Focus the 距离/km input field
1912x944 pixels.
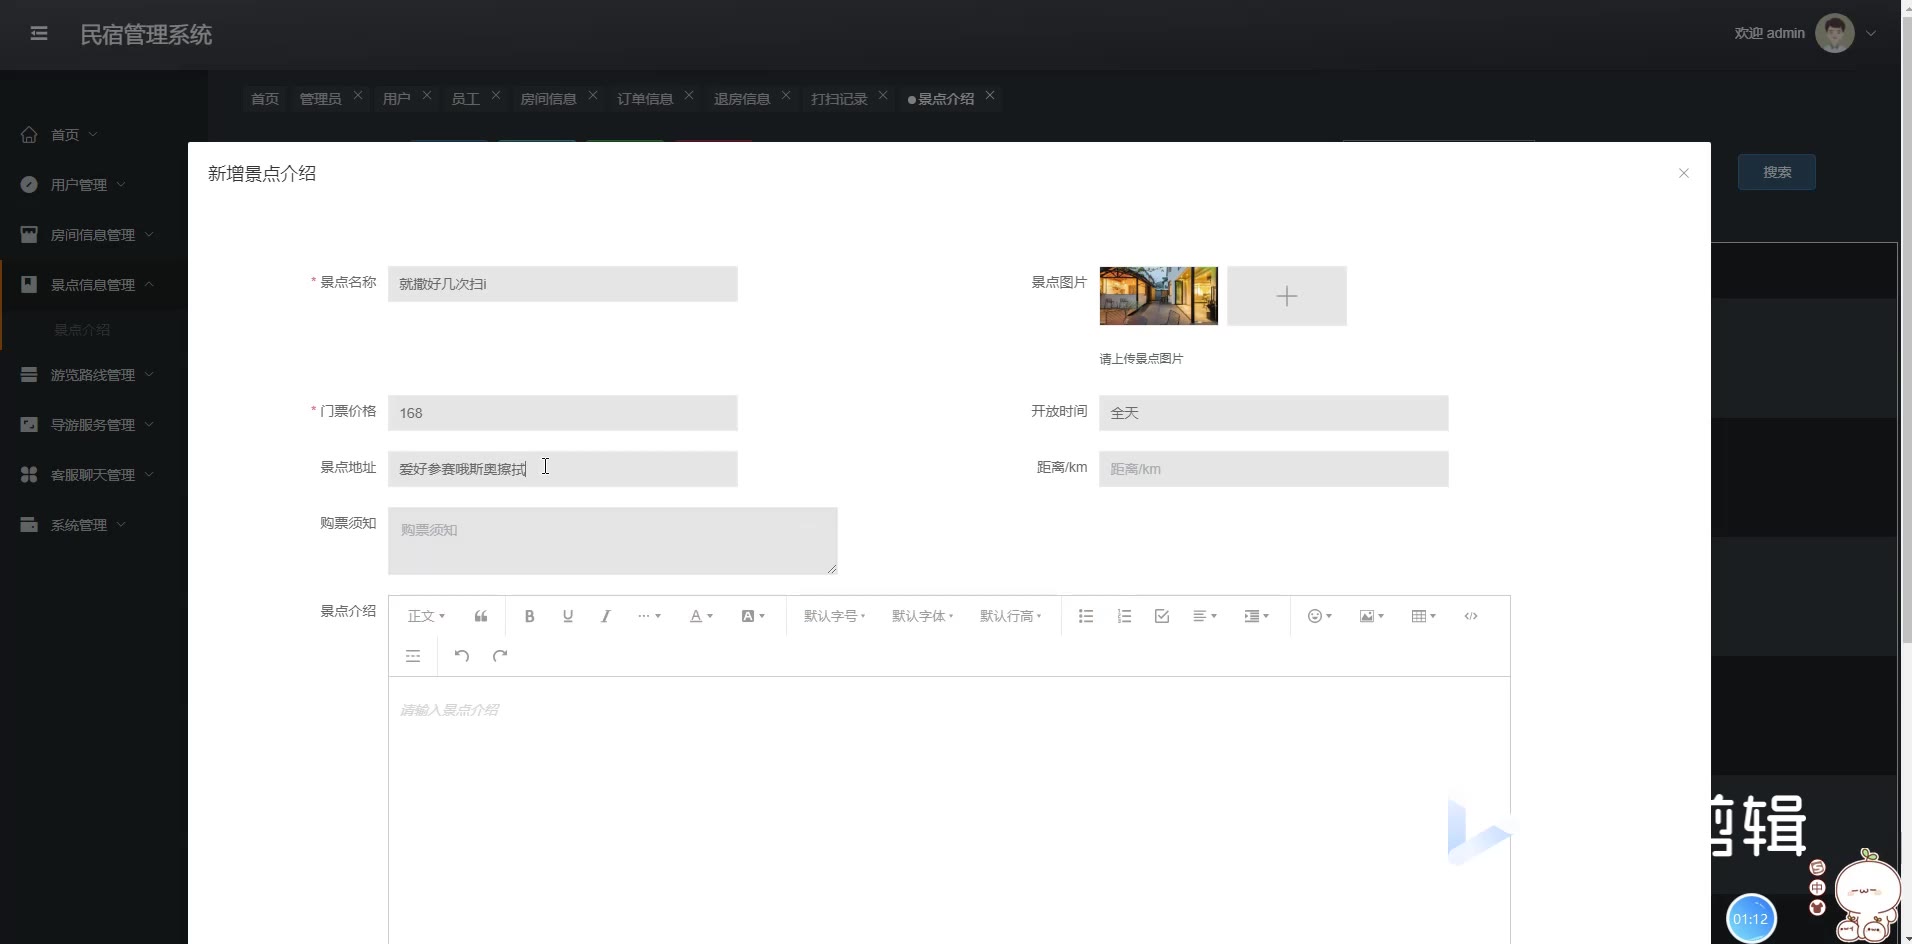(1274, 469)
